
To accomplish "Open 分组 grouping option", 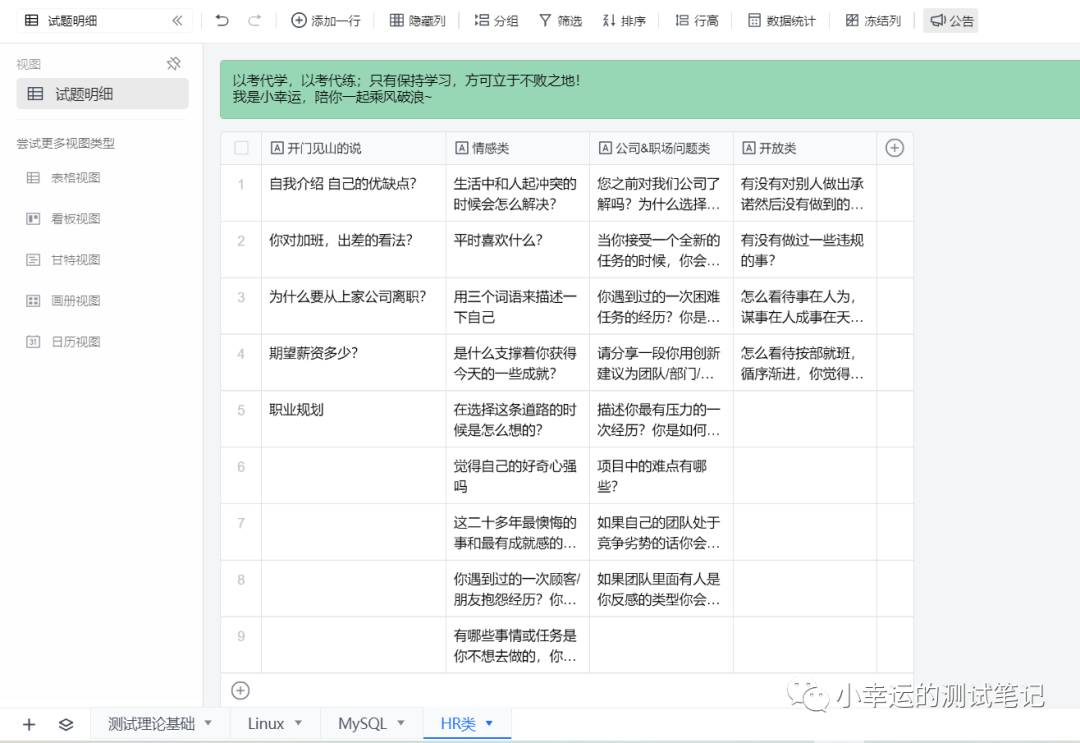I will (x=496, y=21).
